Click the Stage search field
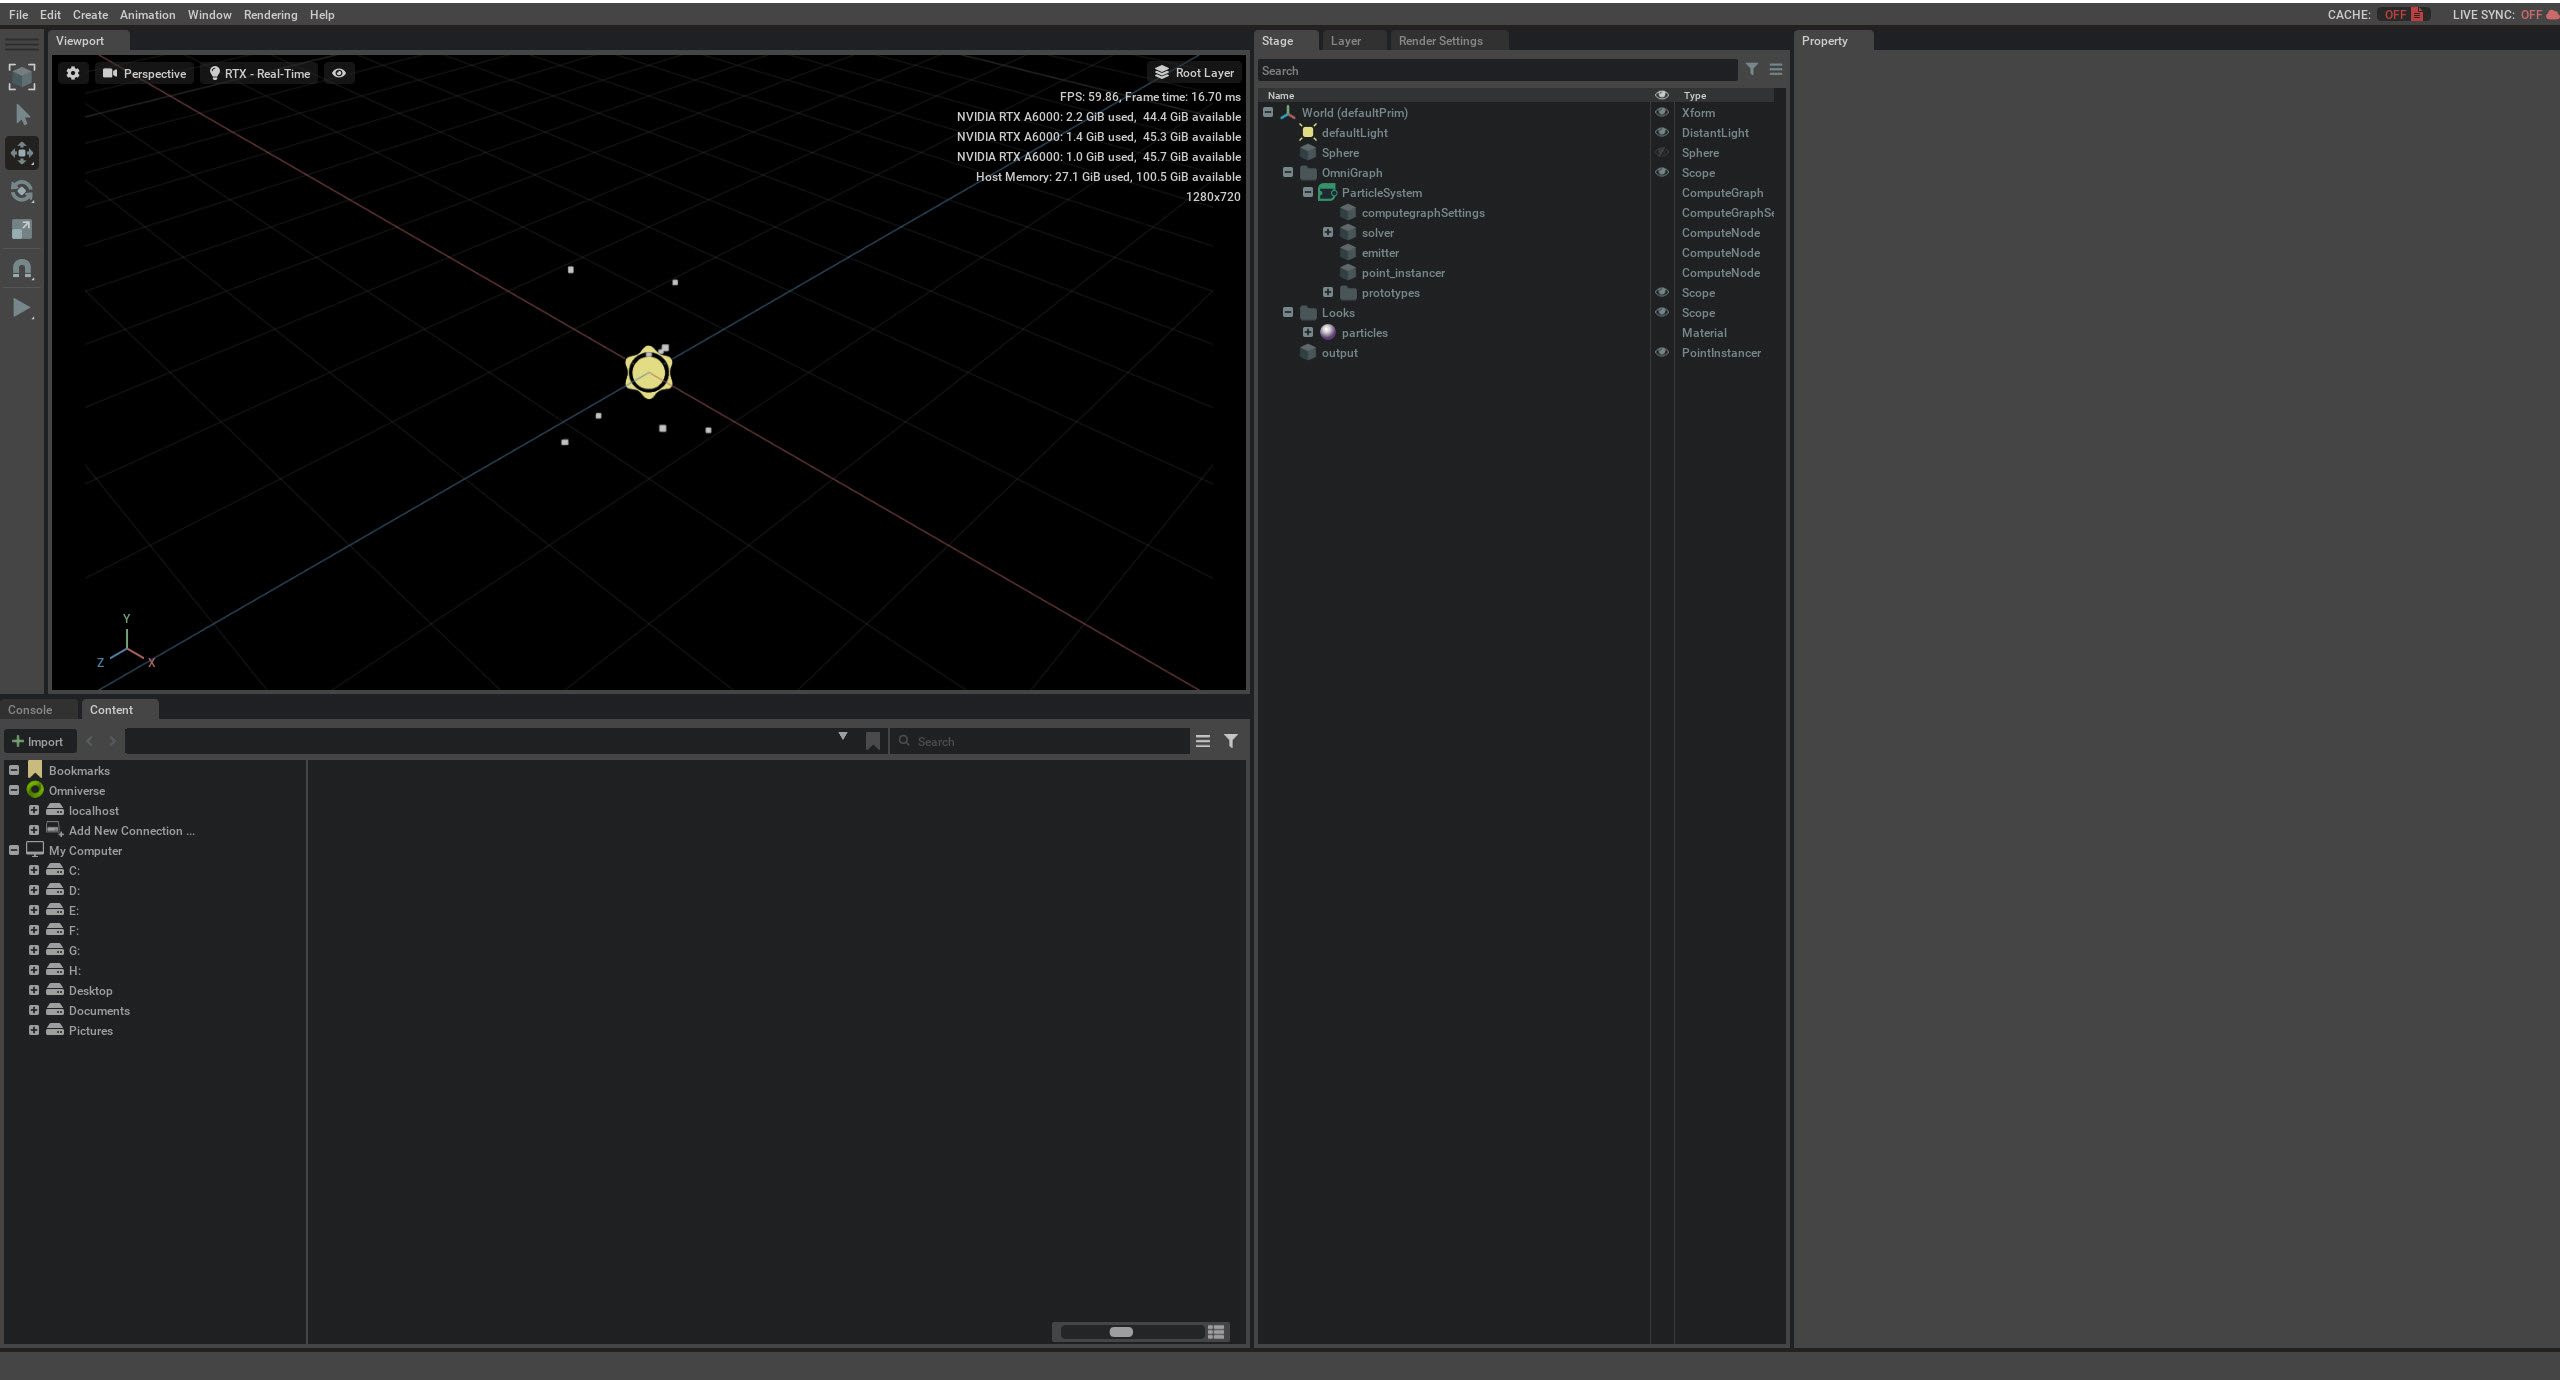Viewport: 2560px width, 1380px height. click(x=1496, y=71)
